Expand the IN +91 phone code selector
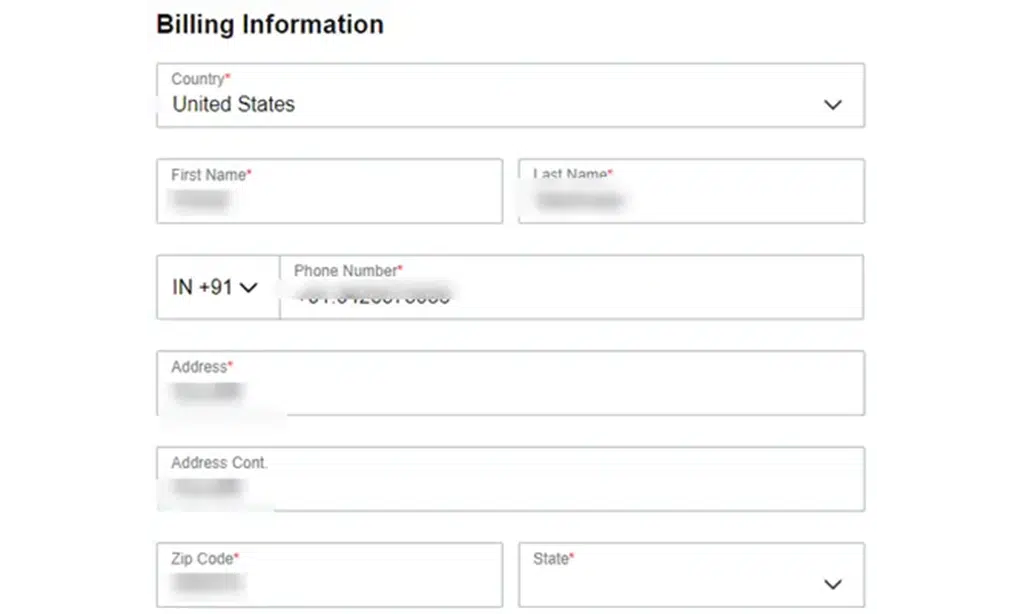This screenshot has width=1024, height=614. pos(216,288)
